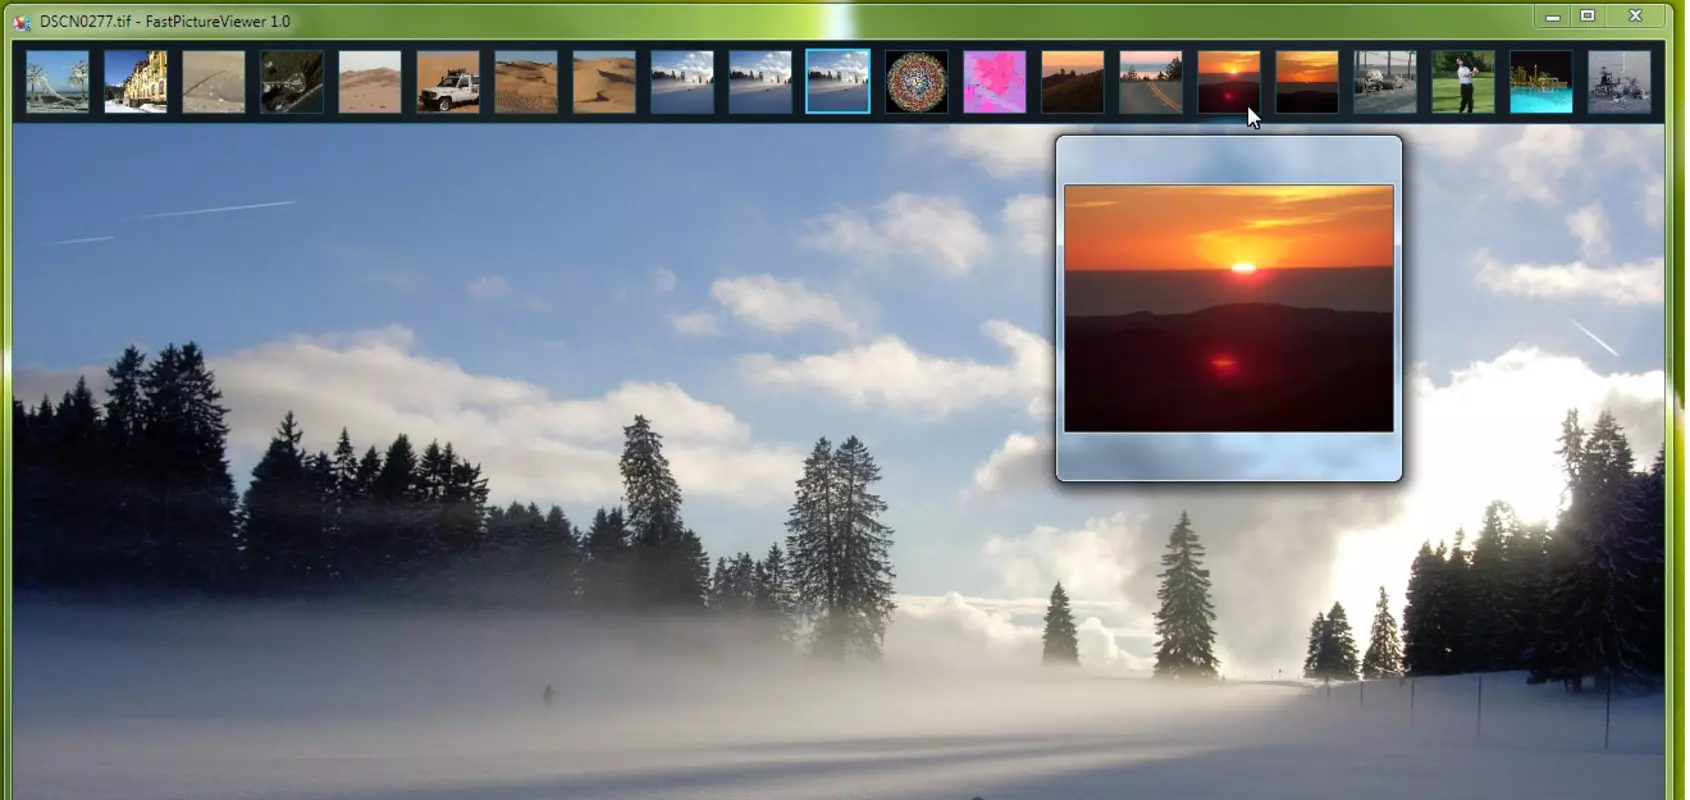This screenshot has width=1690, height=800.
Task: Open the palm trees beach thumbnail
Action: point(58,82)
